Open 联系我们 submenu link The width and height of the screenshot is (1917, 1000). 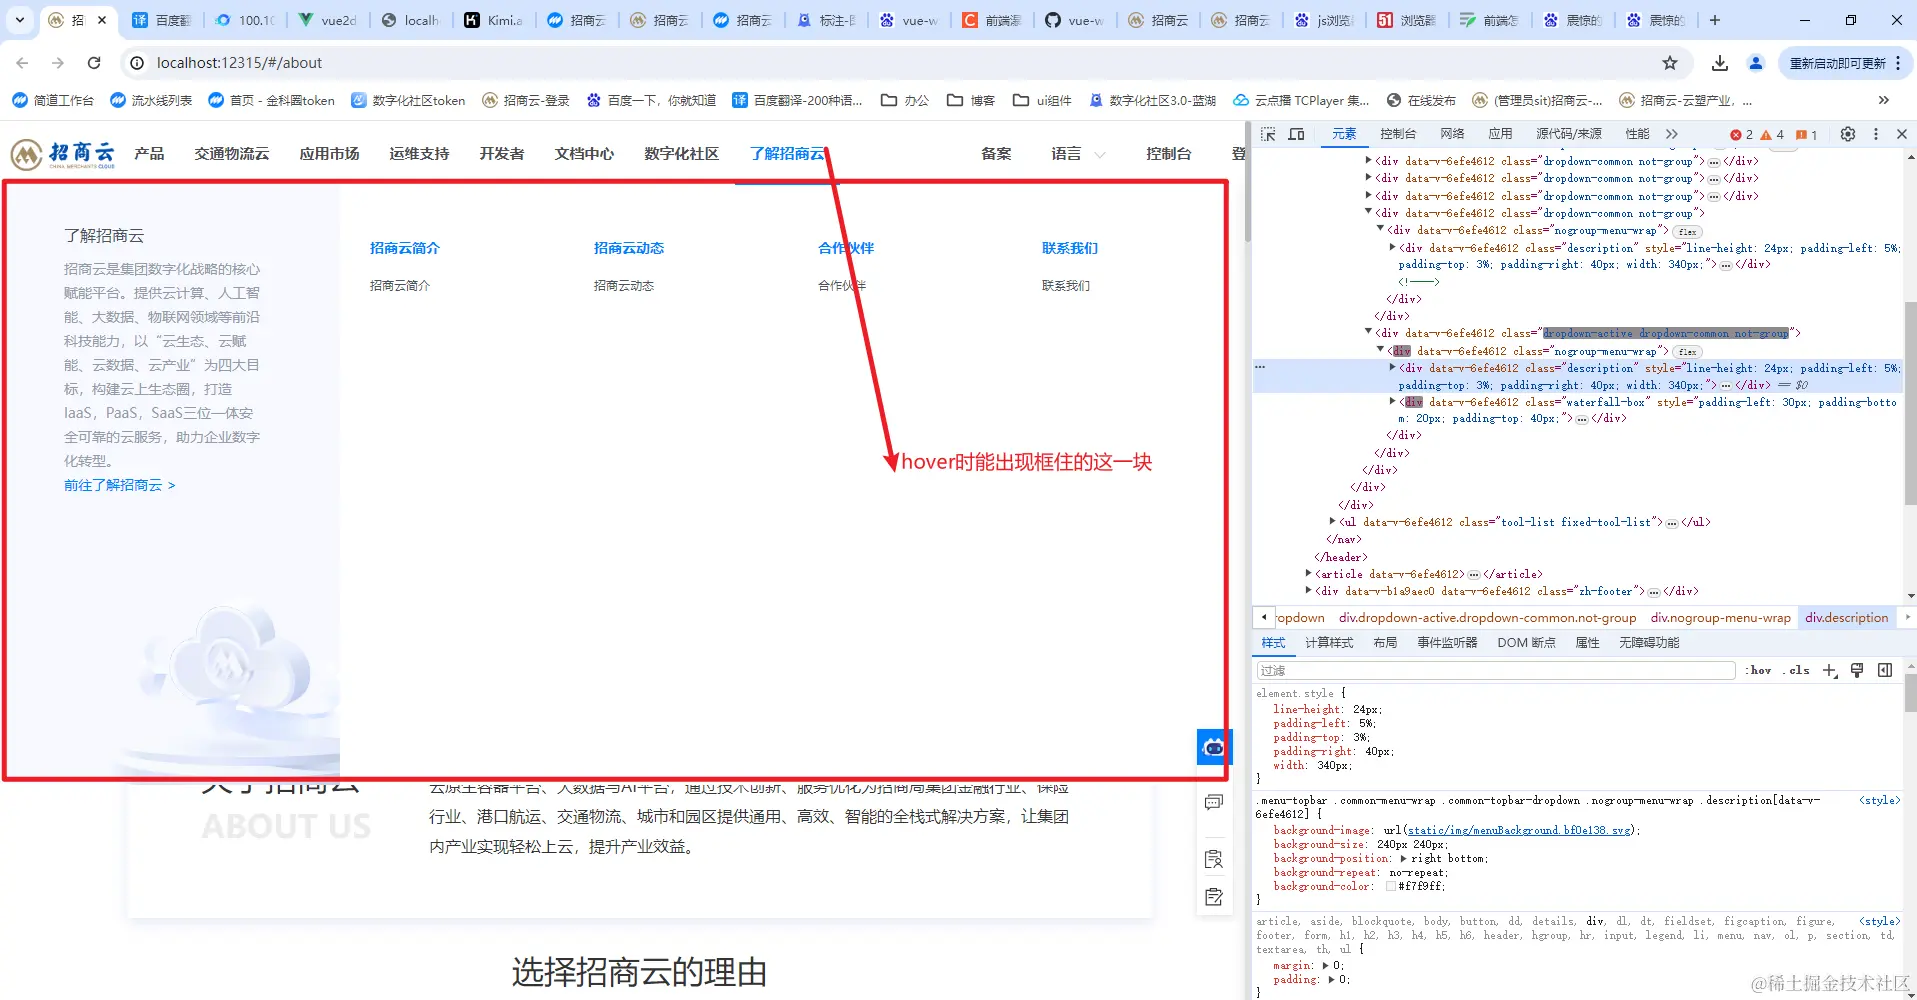tap(1065, 286)
